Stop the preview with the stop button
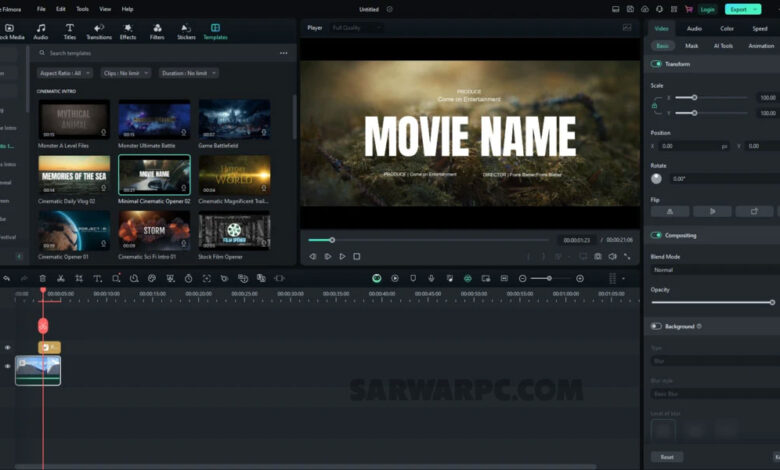The width and height of the screenshot is (780, 470). pos(357,256)
